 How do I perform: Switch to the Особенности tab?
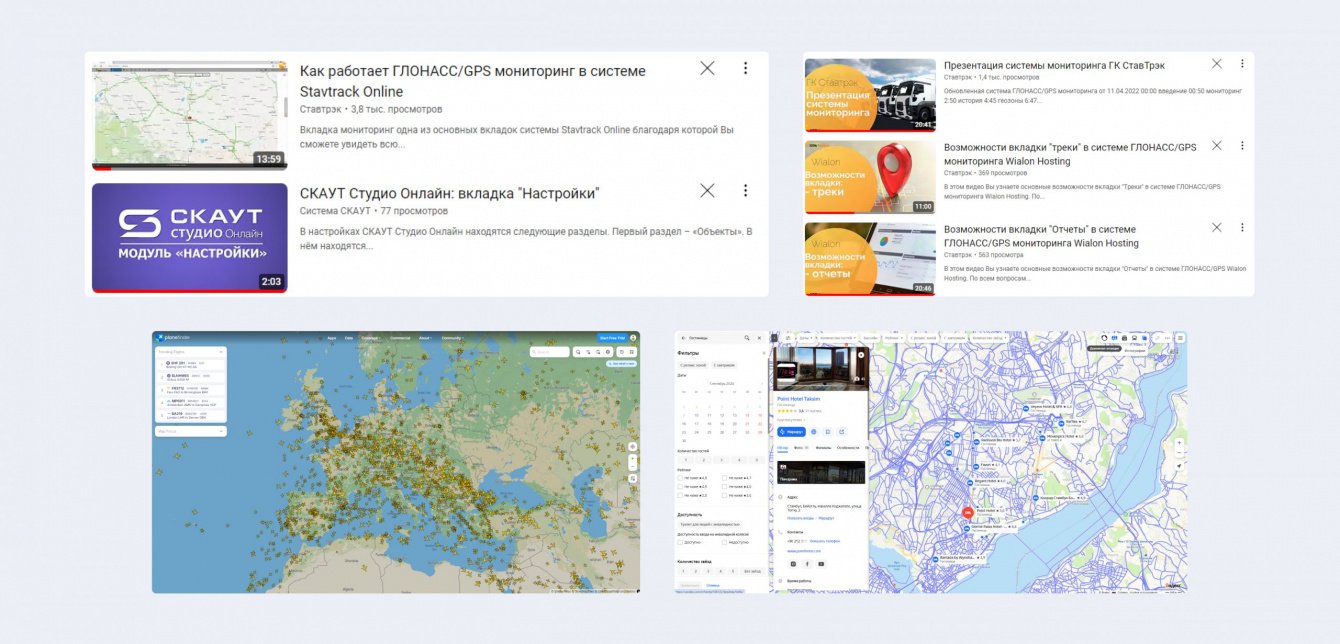click(848, 448)
